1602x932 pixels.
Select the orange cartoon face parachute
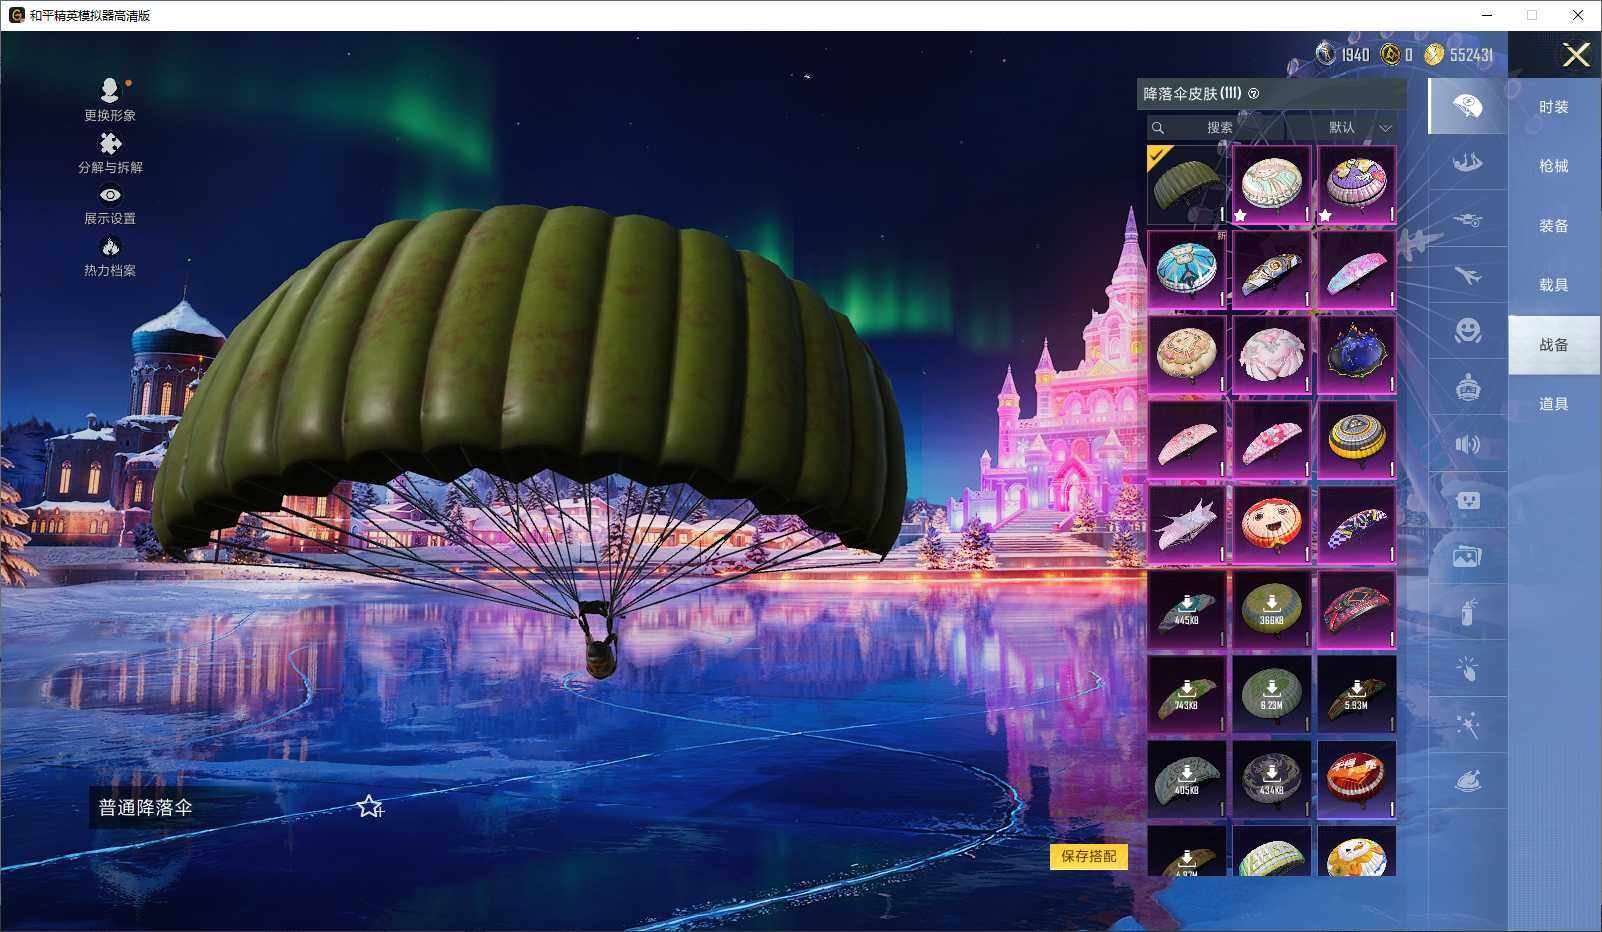pos(1271,525)
